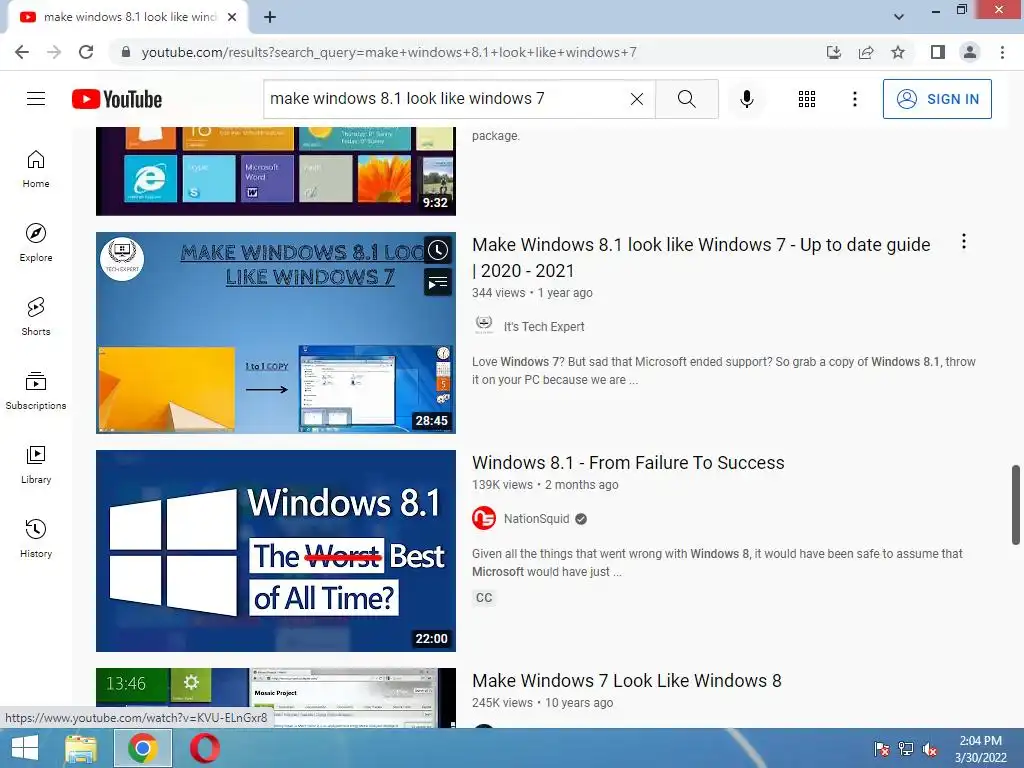Toggle Chrome side panel
This screenshot has width=1024, height=768.
point(938,52)
